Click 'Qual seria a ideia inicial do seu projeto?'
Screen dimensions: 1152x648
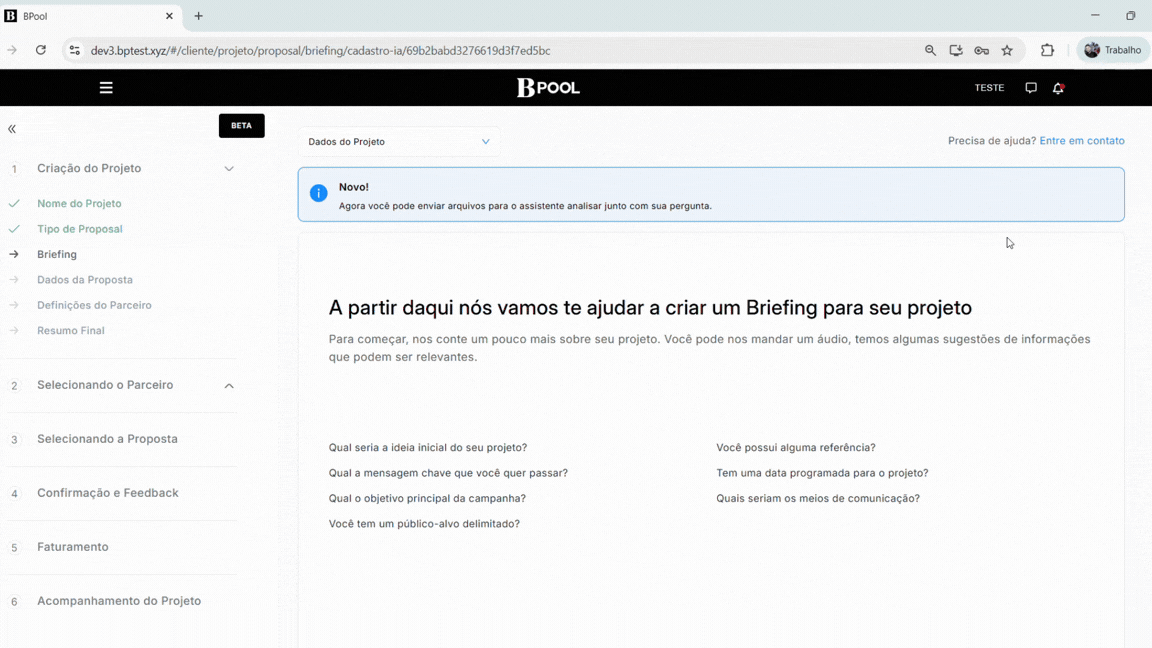(428, 447)
